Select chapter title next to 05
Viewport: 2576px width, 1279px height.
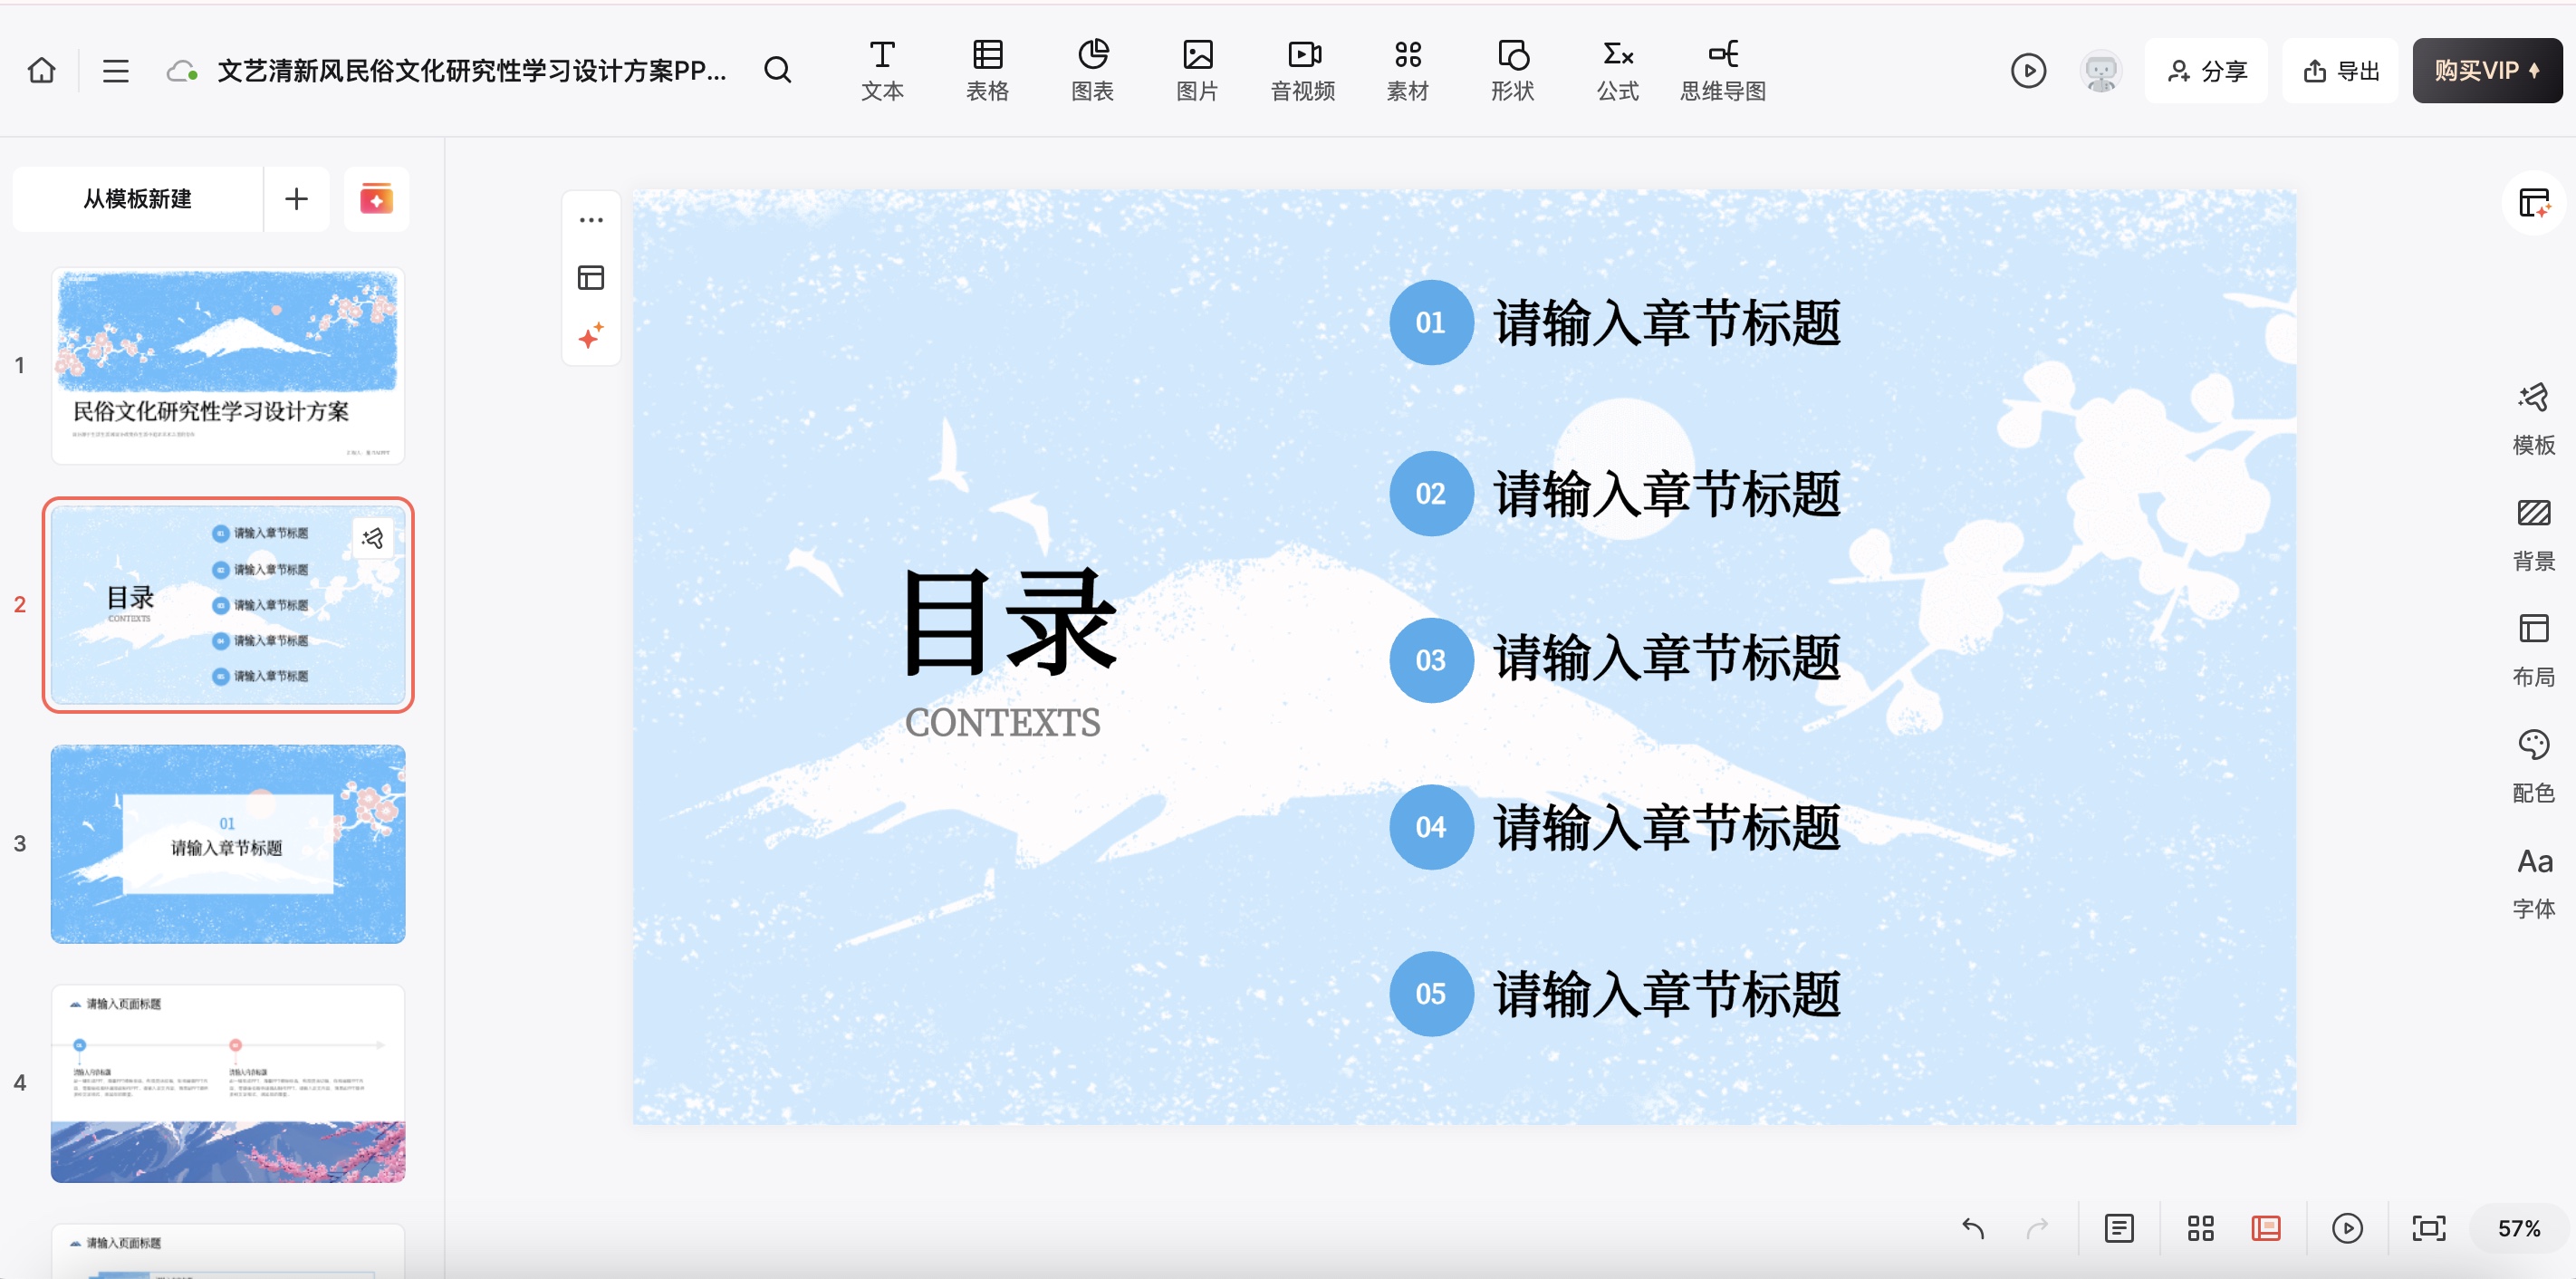point(1667,994)
